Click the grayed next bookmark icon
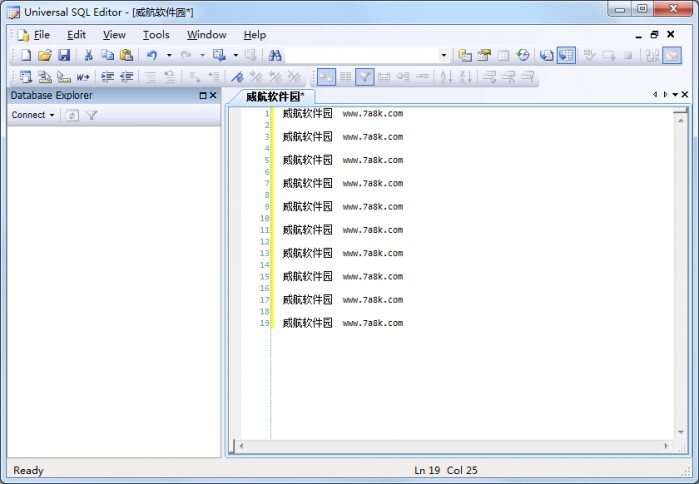The image size is (699, 484). click(256, 78)
